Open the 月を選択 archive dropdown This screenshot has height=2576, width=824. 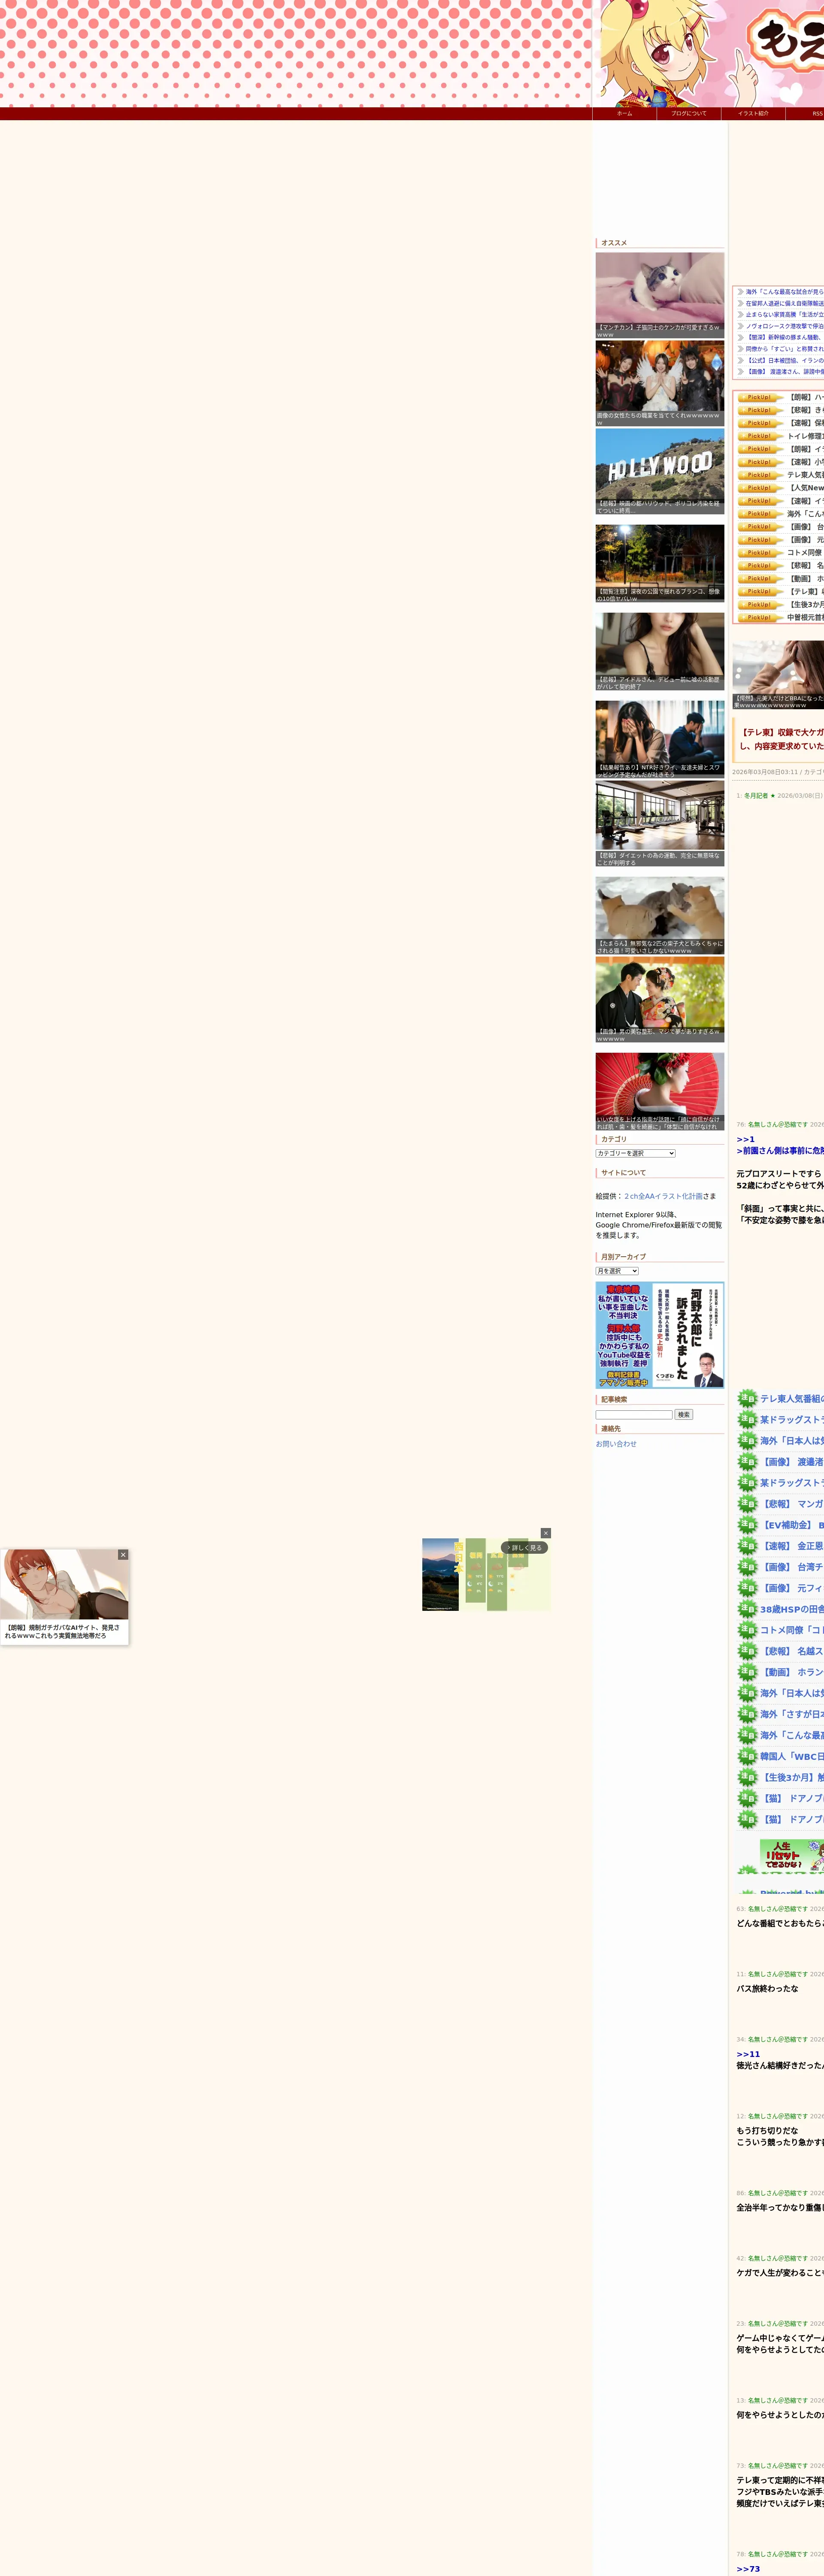pos(617,1271)
